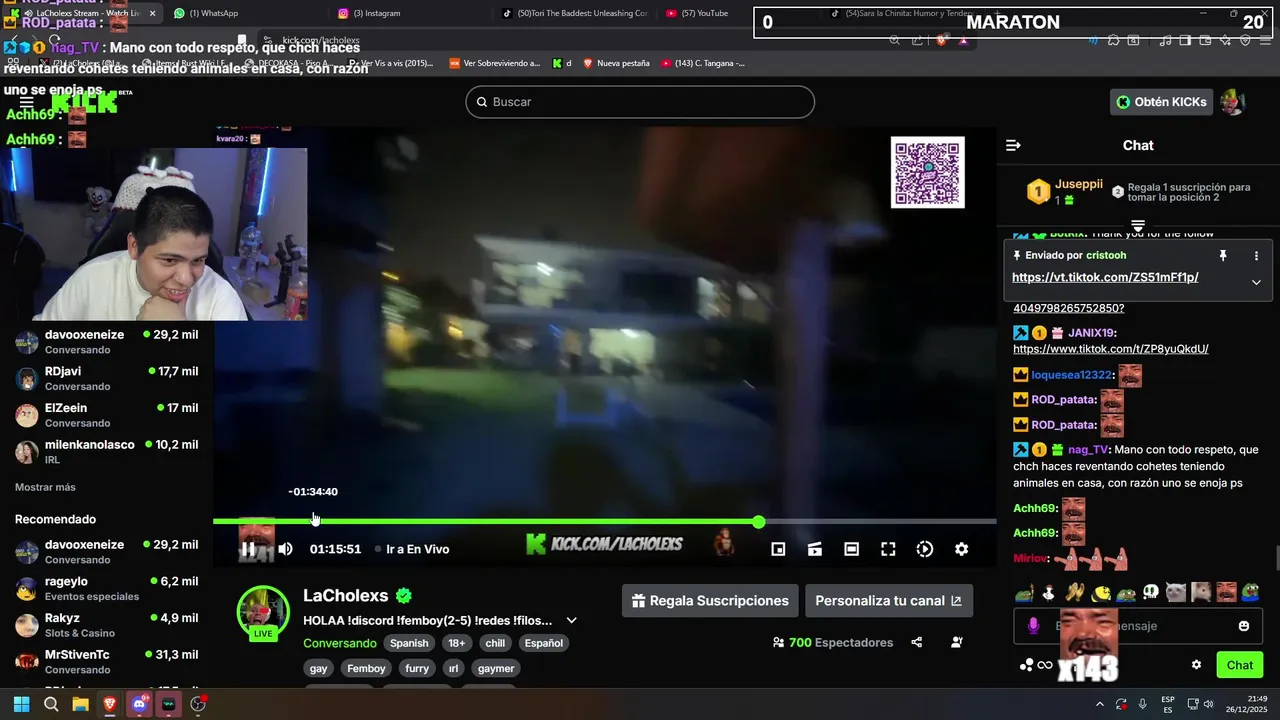Click Mostrar más in sidebar
Screen dimensions: 1280x720
[45, 487]
